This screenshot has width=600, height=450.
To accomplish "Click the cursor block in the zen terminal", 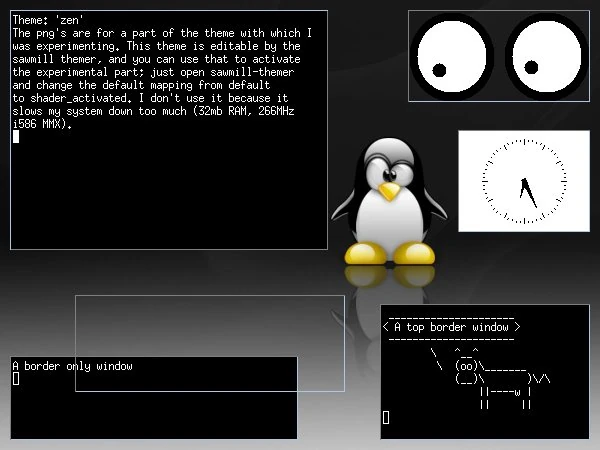I will [x=16, y=137].
